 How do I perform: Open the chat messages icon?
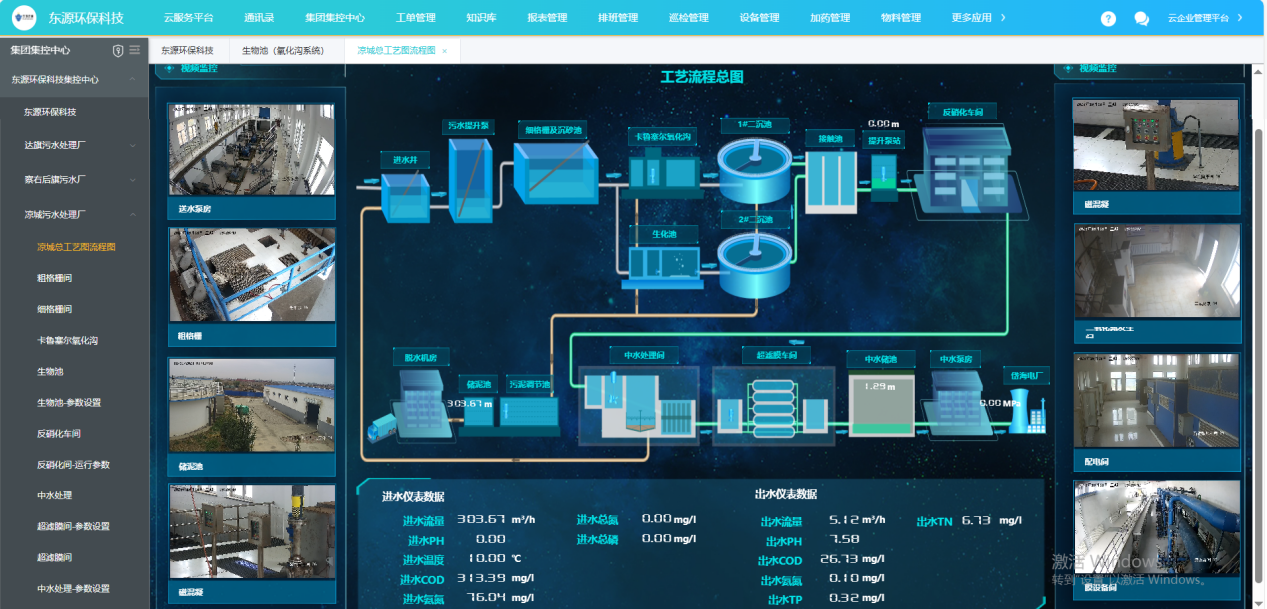[1141, 19]
